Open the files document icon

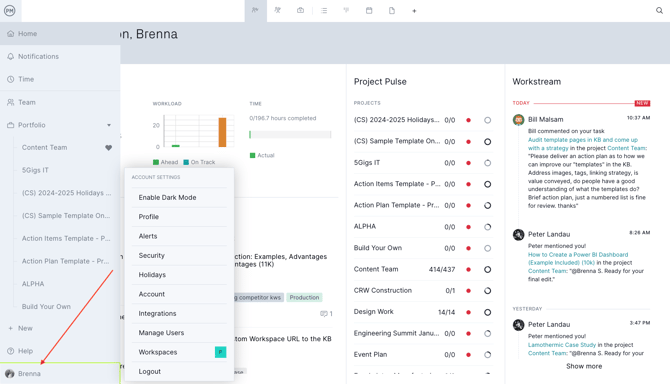point(392,11)
